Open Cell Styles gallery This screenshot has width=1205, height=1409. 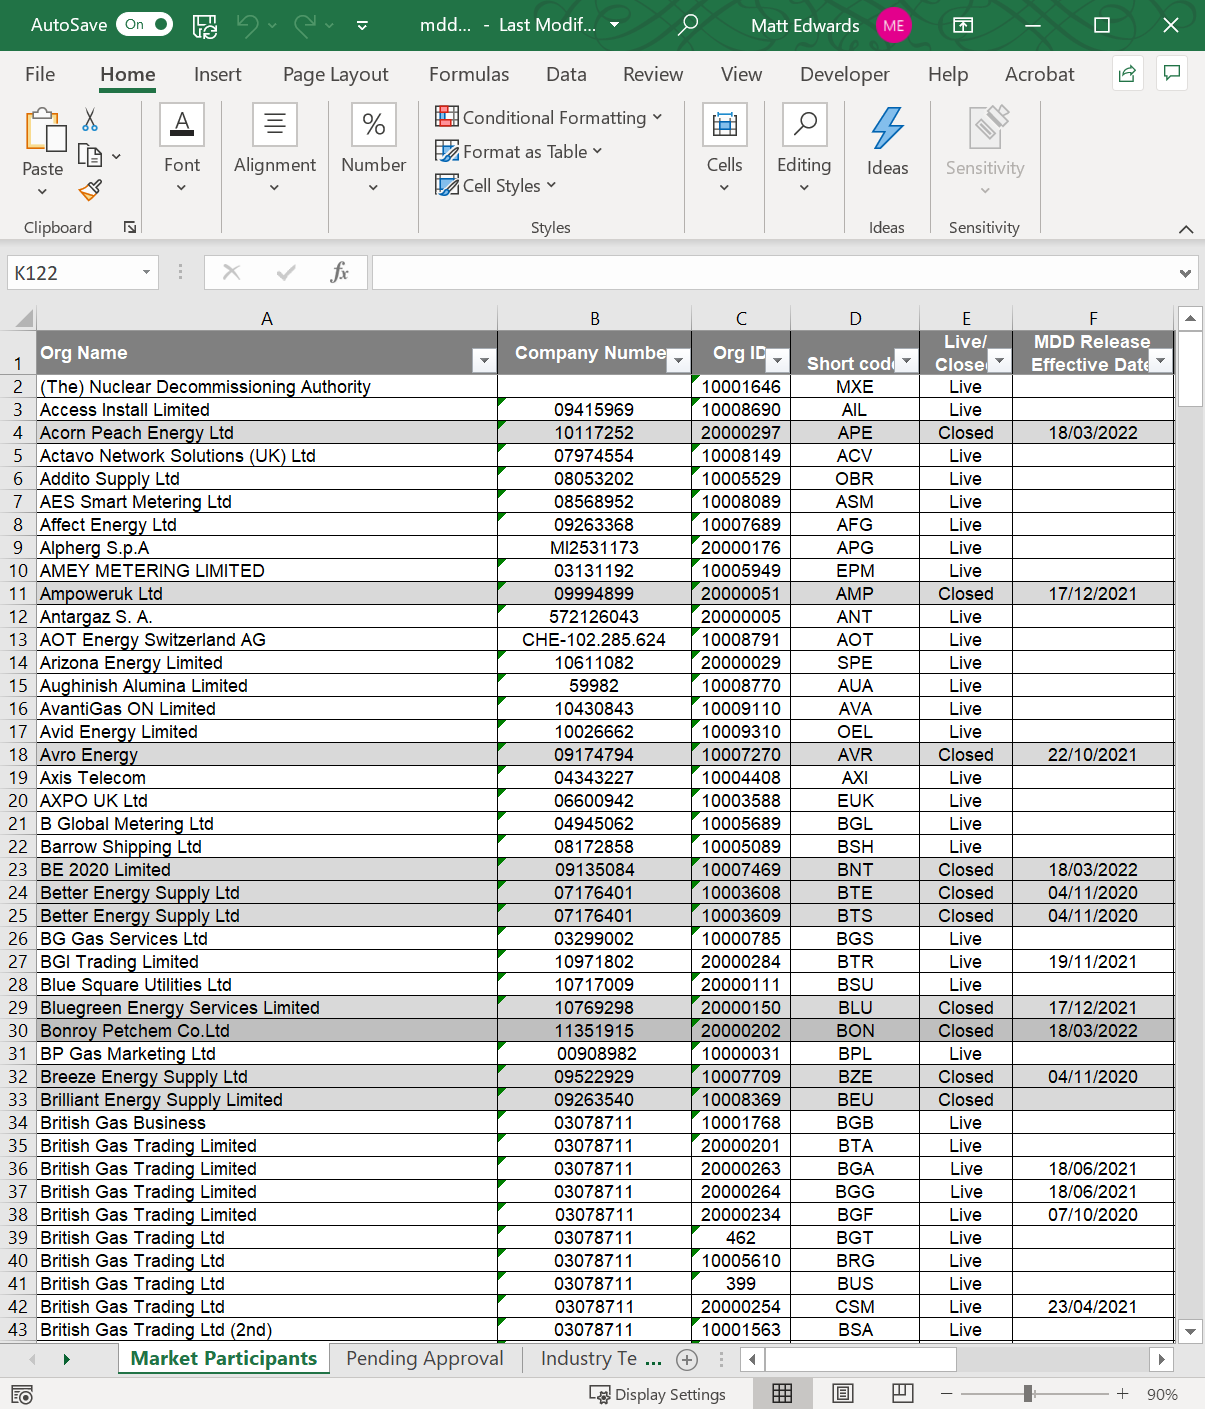[x=495, y=185]
